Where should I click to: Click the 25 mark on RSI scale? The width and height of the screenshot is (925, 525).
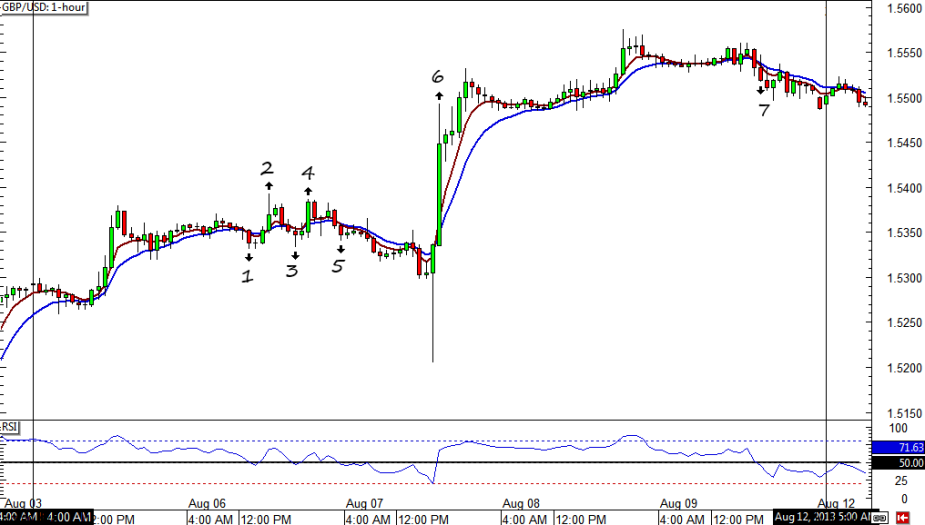coord(901,481)
